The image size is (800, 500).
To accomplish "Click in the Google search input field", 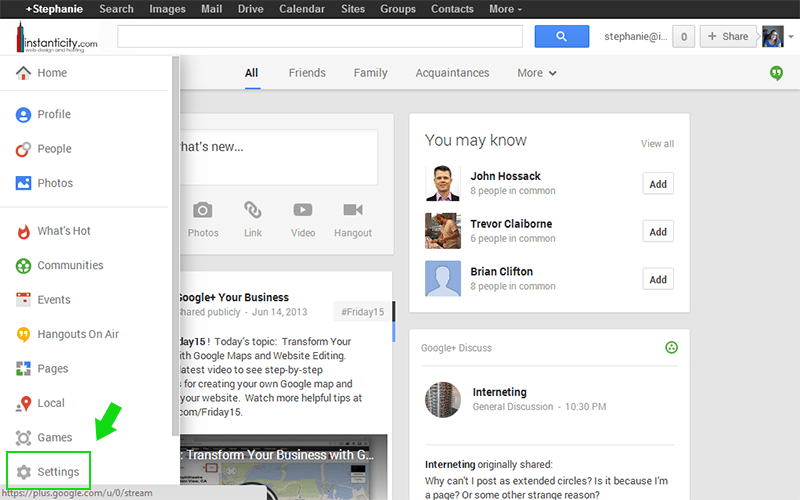I will (320, 36).
